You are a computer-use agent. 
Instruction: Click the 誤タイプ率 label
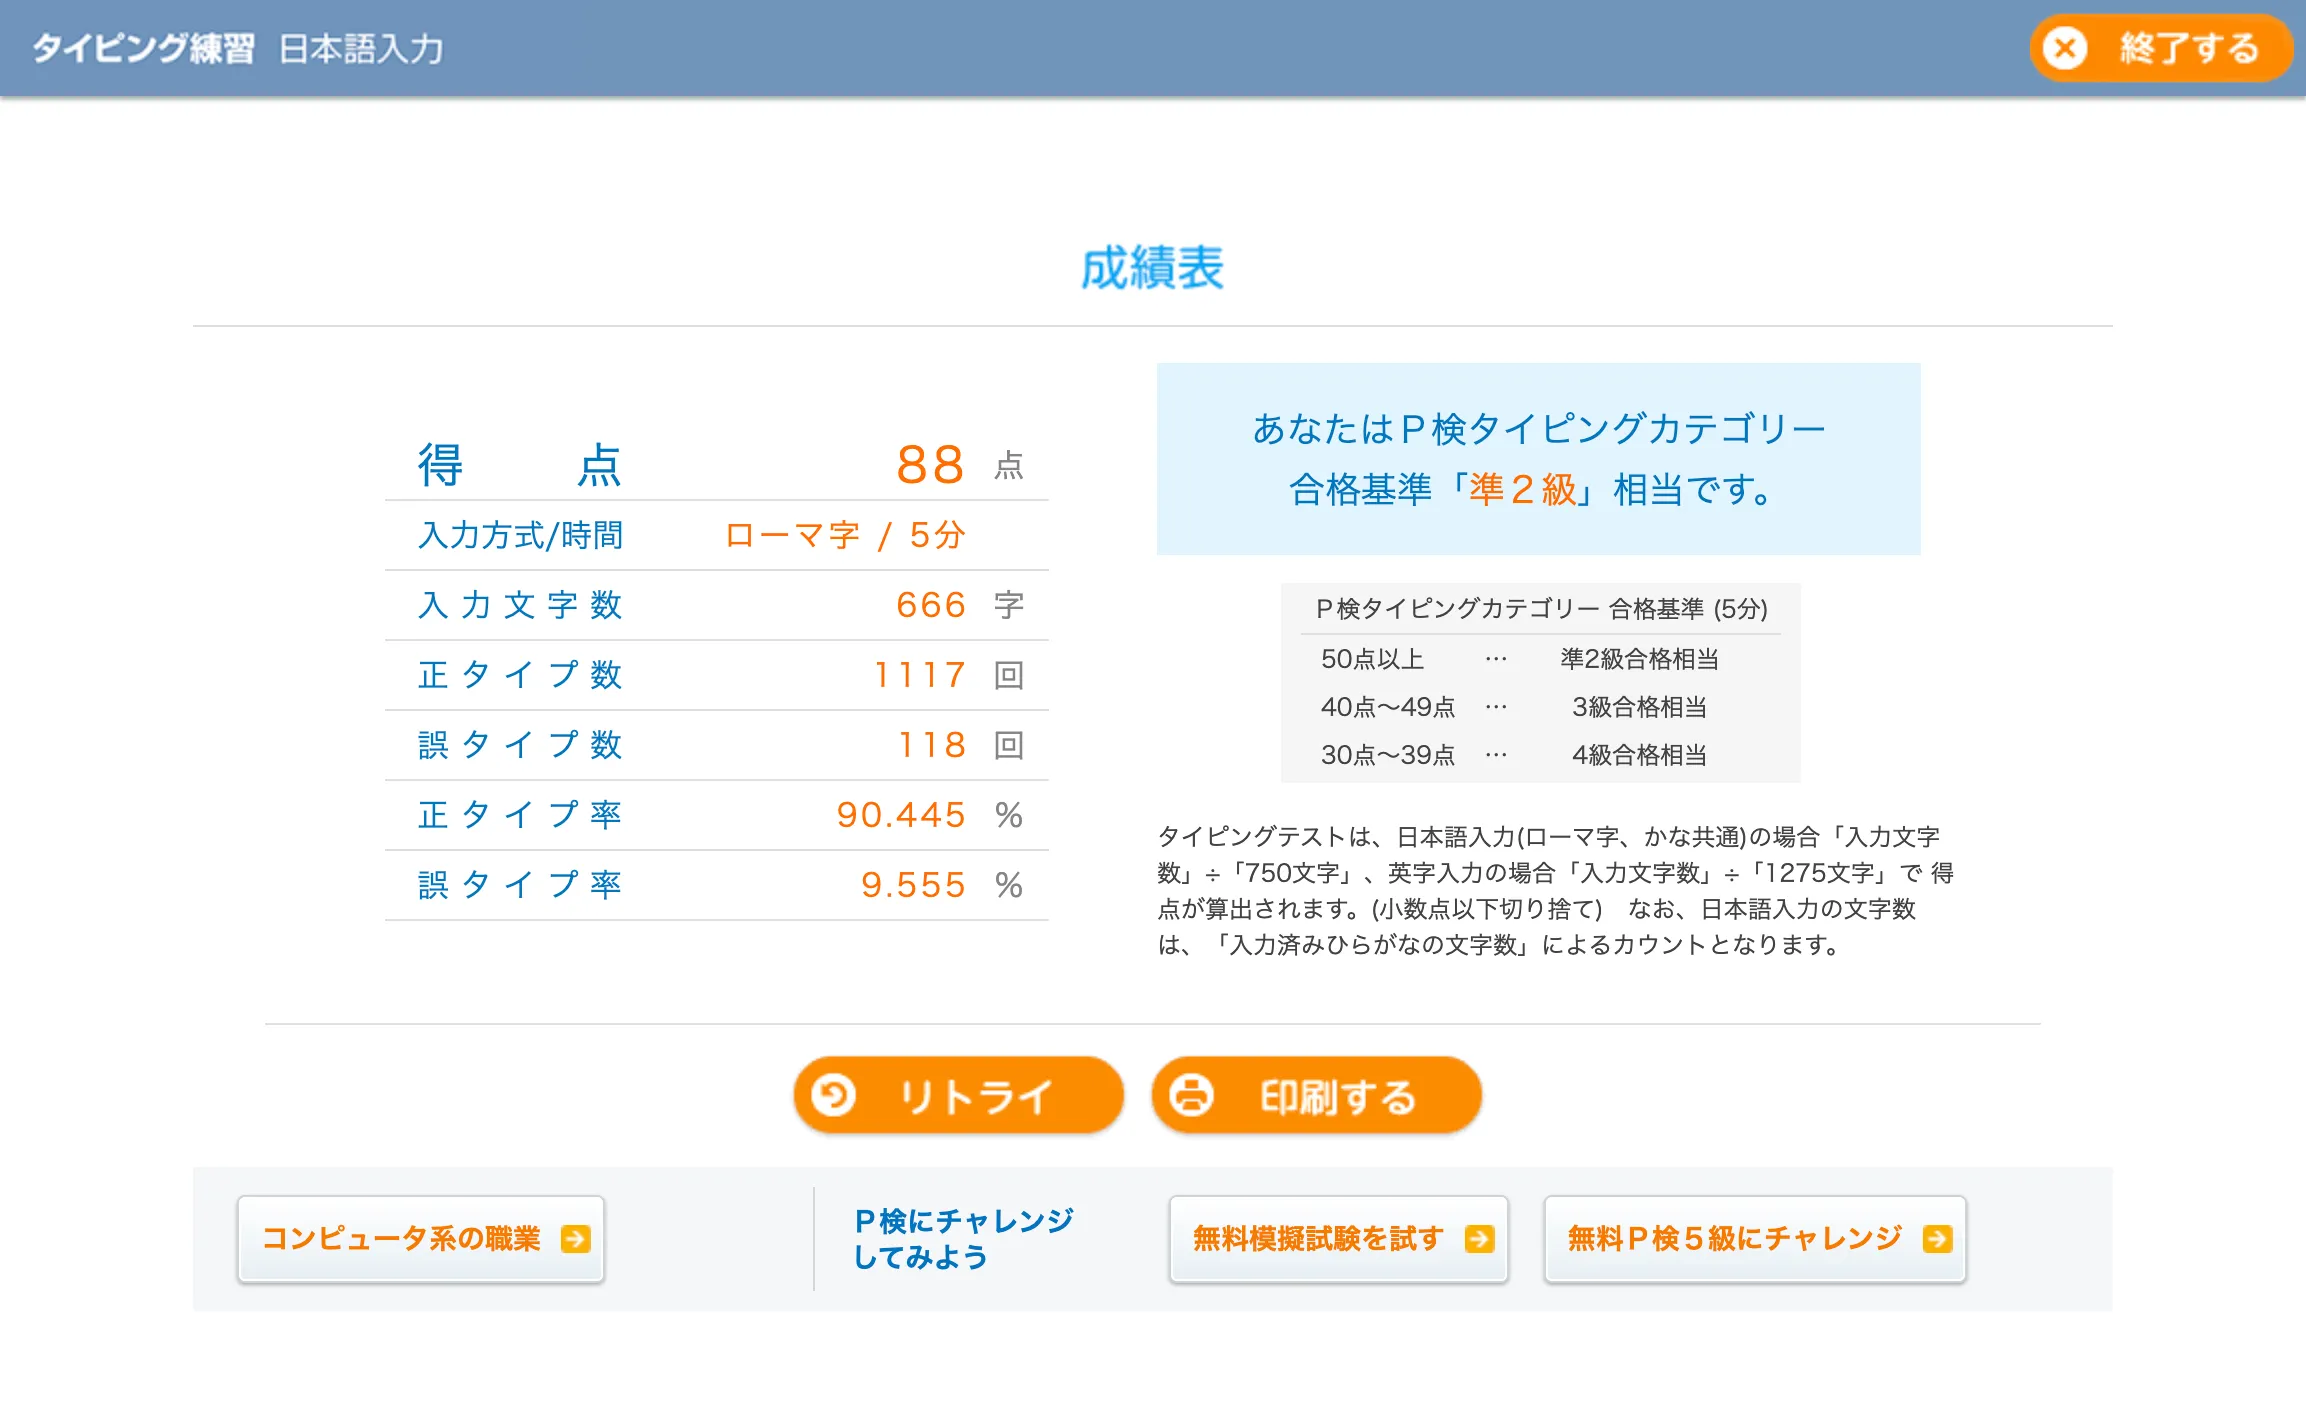520,885
